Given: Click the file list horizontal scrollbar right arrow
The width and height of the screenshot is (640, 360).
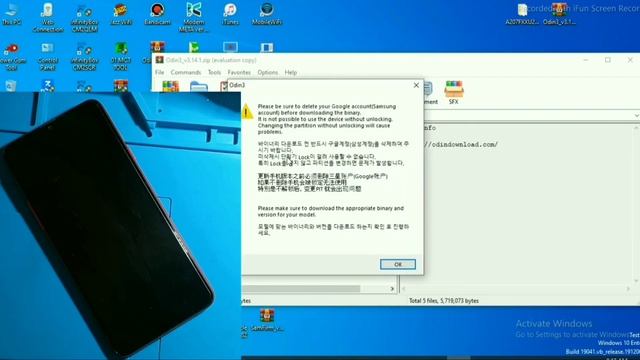Looking at the screenshot, I should (392, 289).
